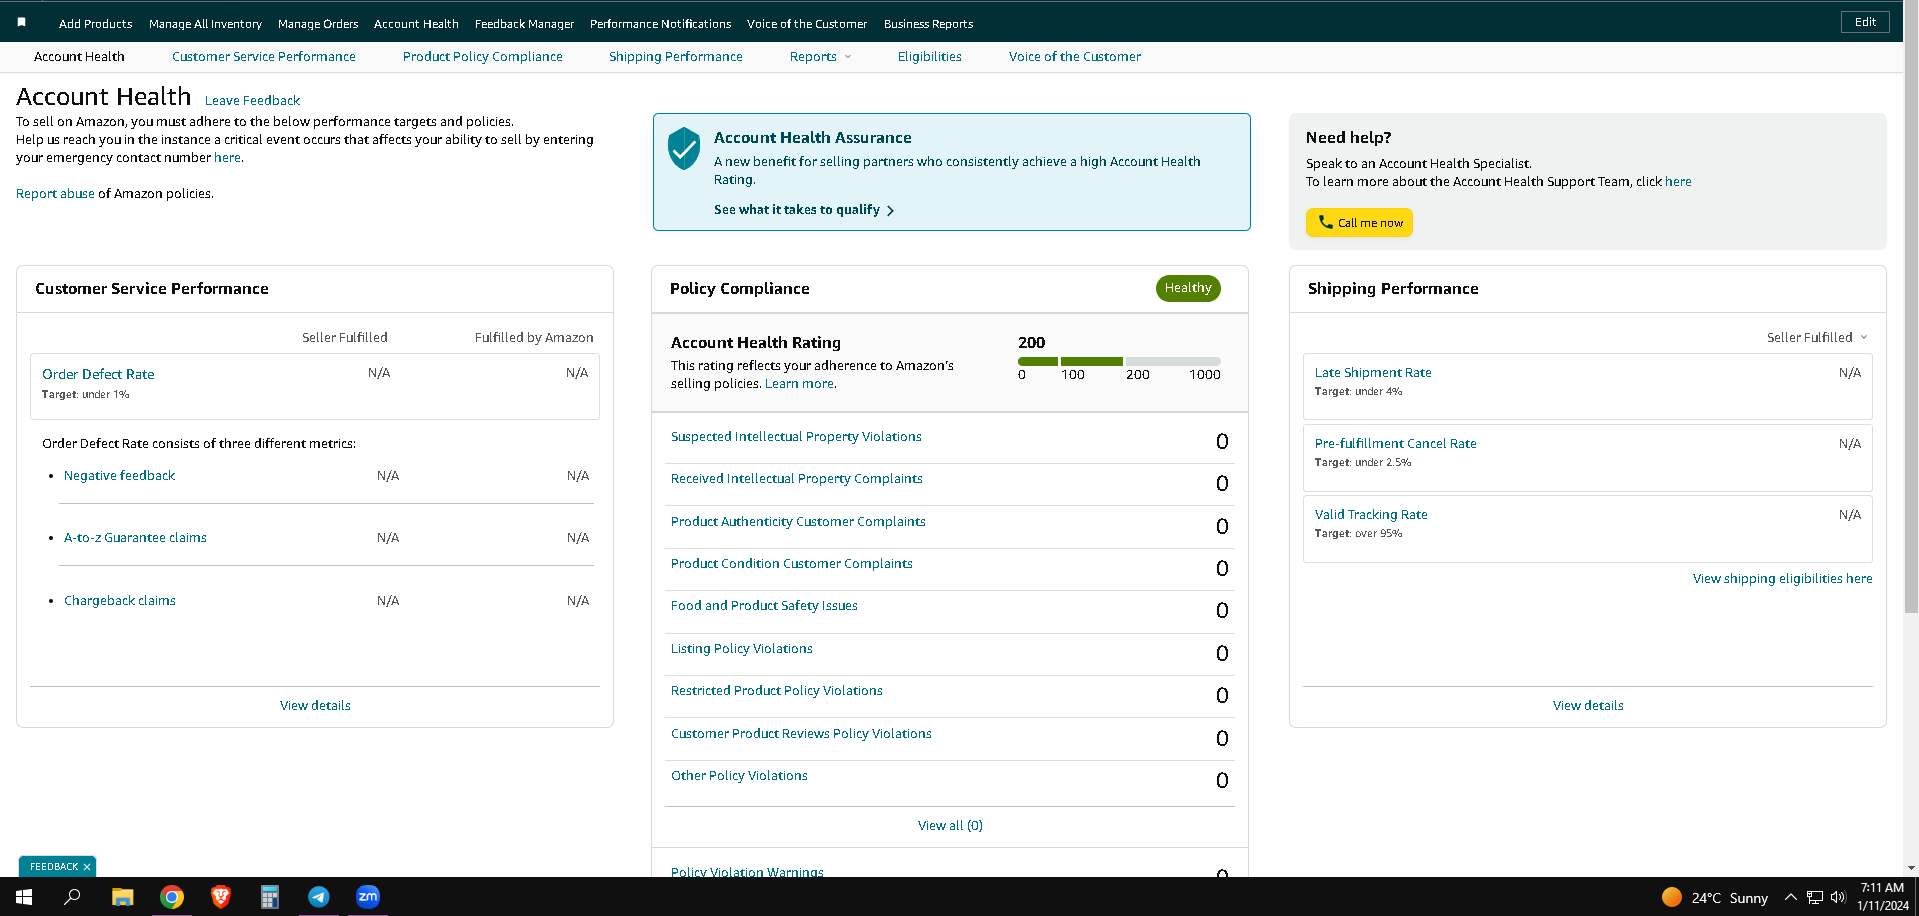The height and width of the screenshot is (916, 1919).
Task: Open the Calculator app from the taskbar
Action: 270,897
